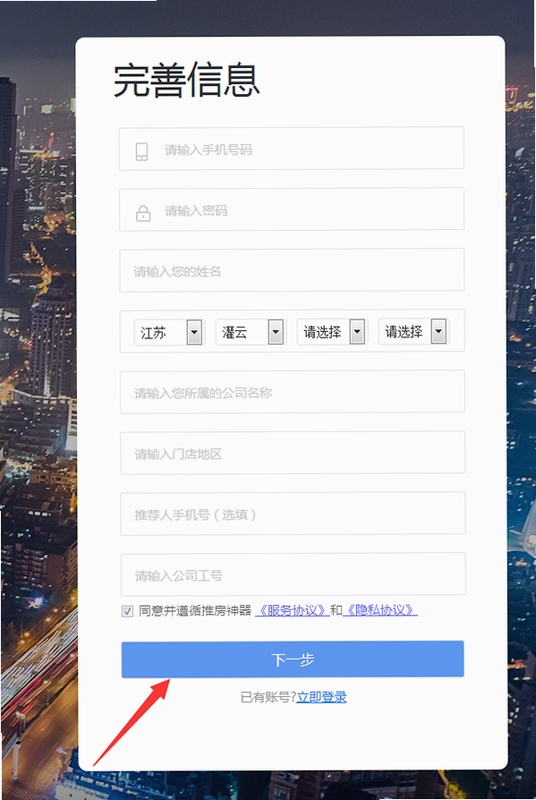Screen dimensions: 536x800
Task: Open the 《隐私协议》 link
Action: tap(380, 610)
